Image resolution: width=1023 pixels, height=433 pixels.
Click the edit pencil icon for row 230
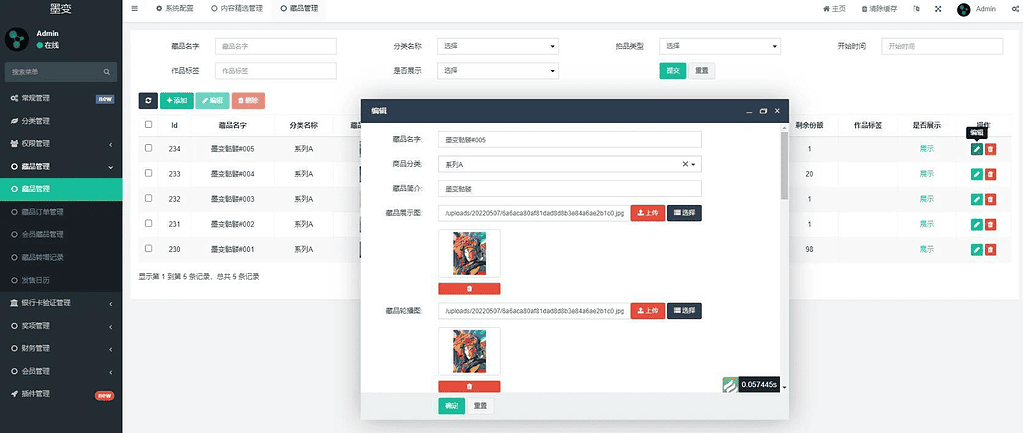click(976, 249)
